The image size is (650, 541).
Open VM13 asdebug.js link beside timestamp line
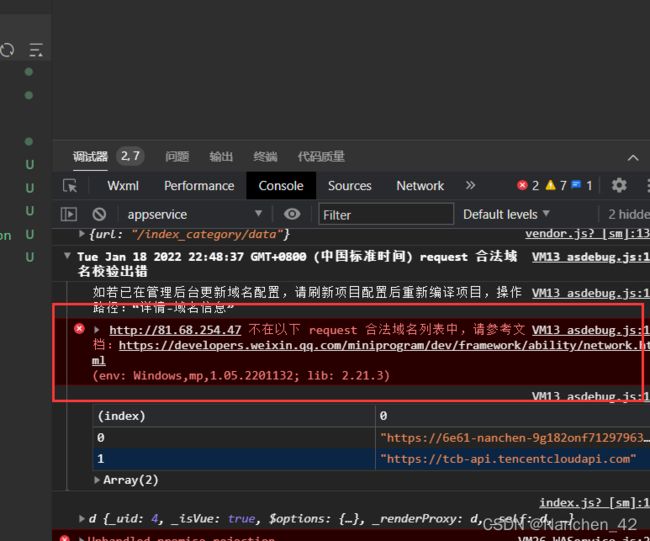tap(590, 257)
